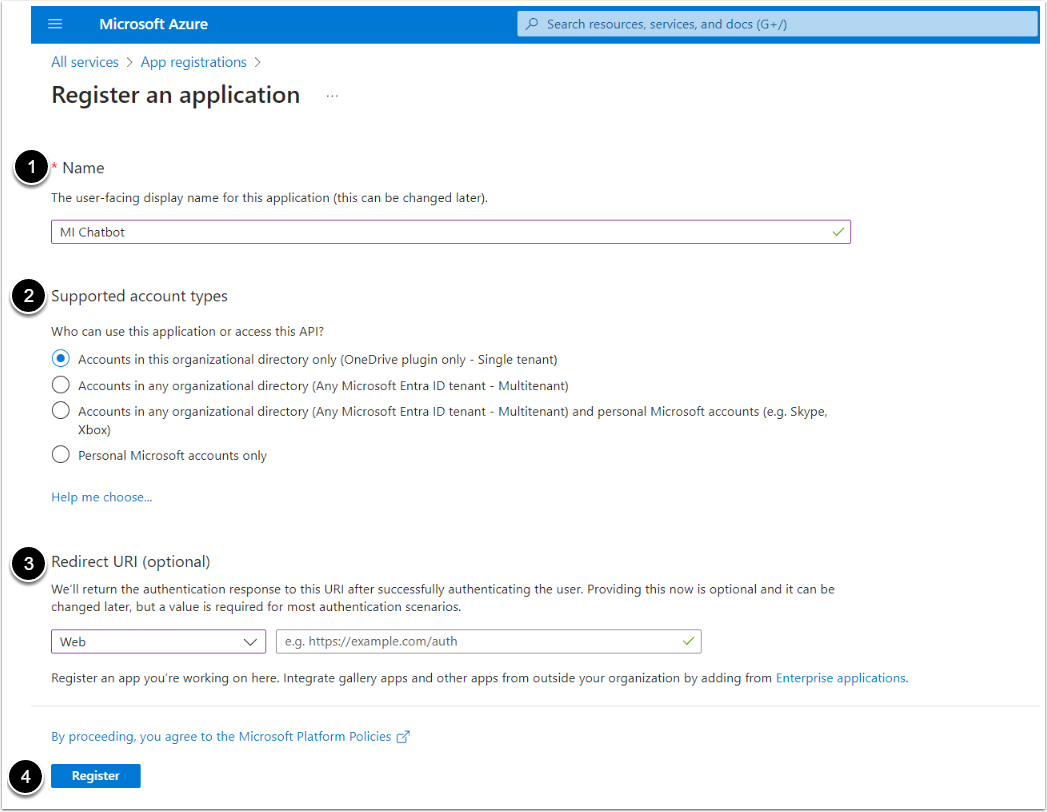Select Multitenant and personal Microsoft accounts option
The image size is (1047, 812).
61,411
